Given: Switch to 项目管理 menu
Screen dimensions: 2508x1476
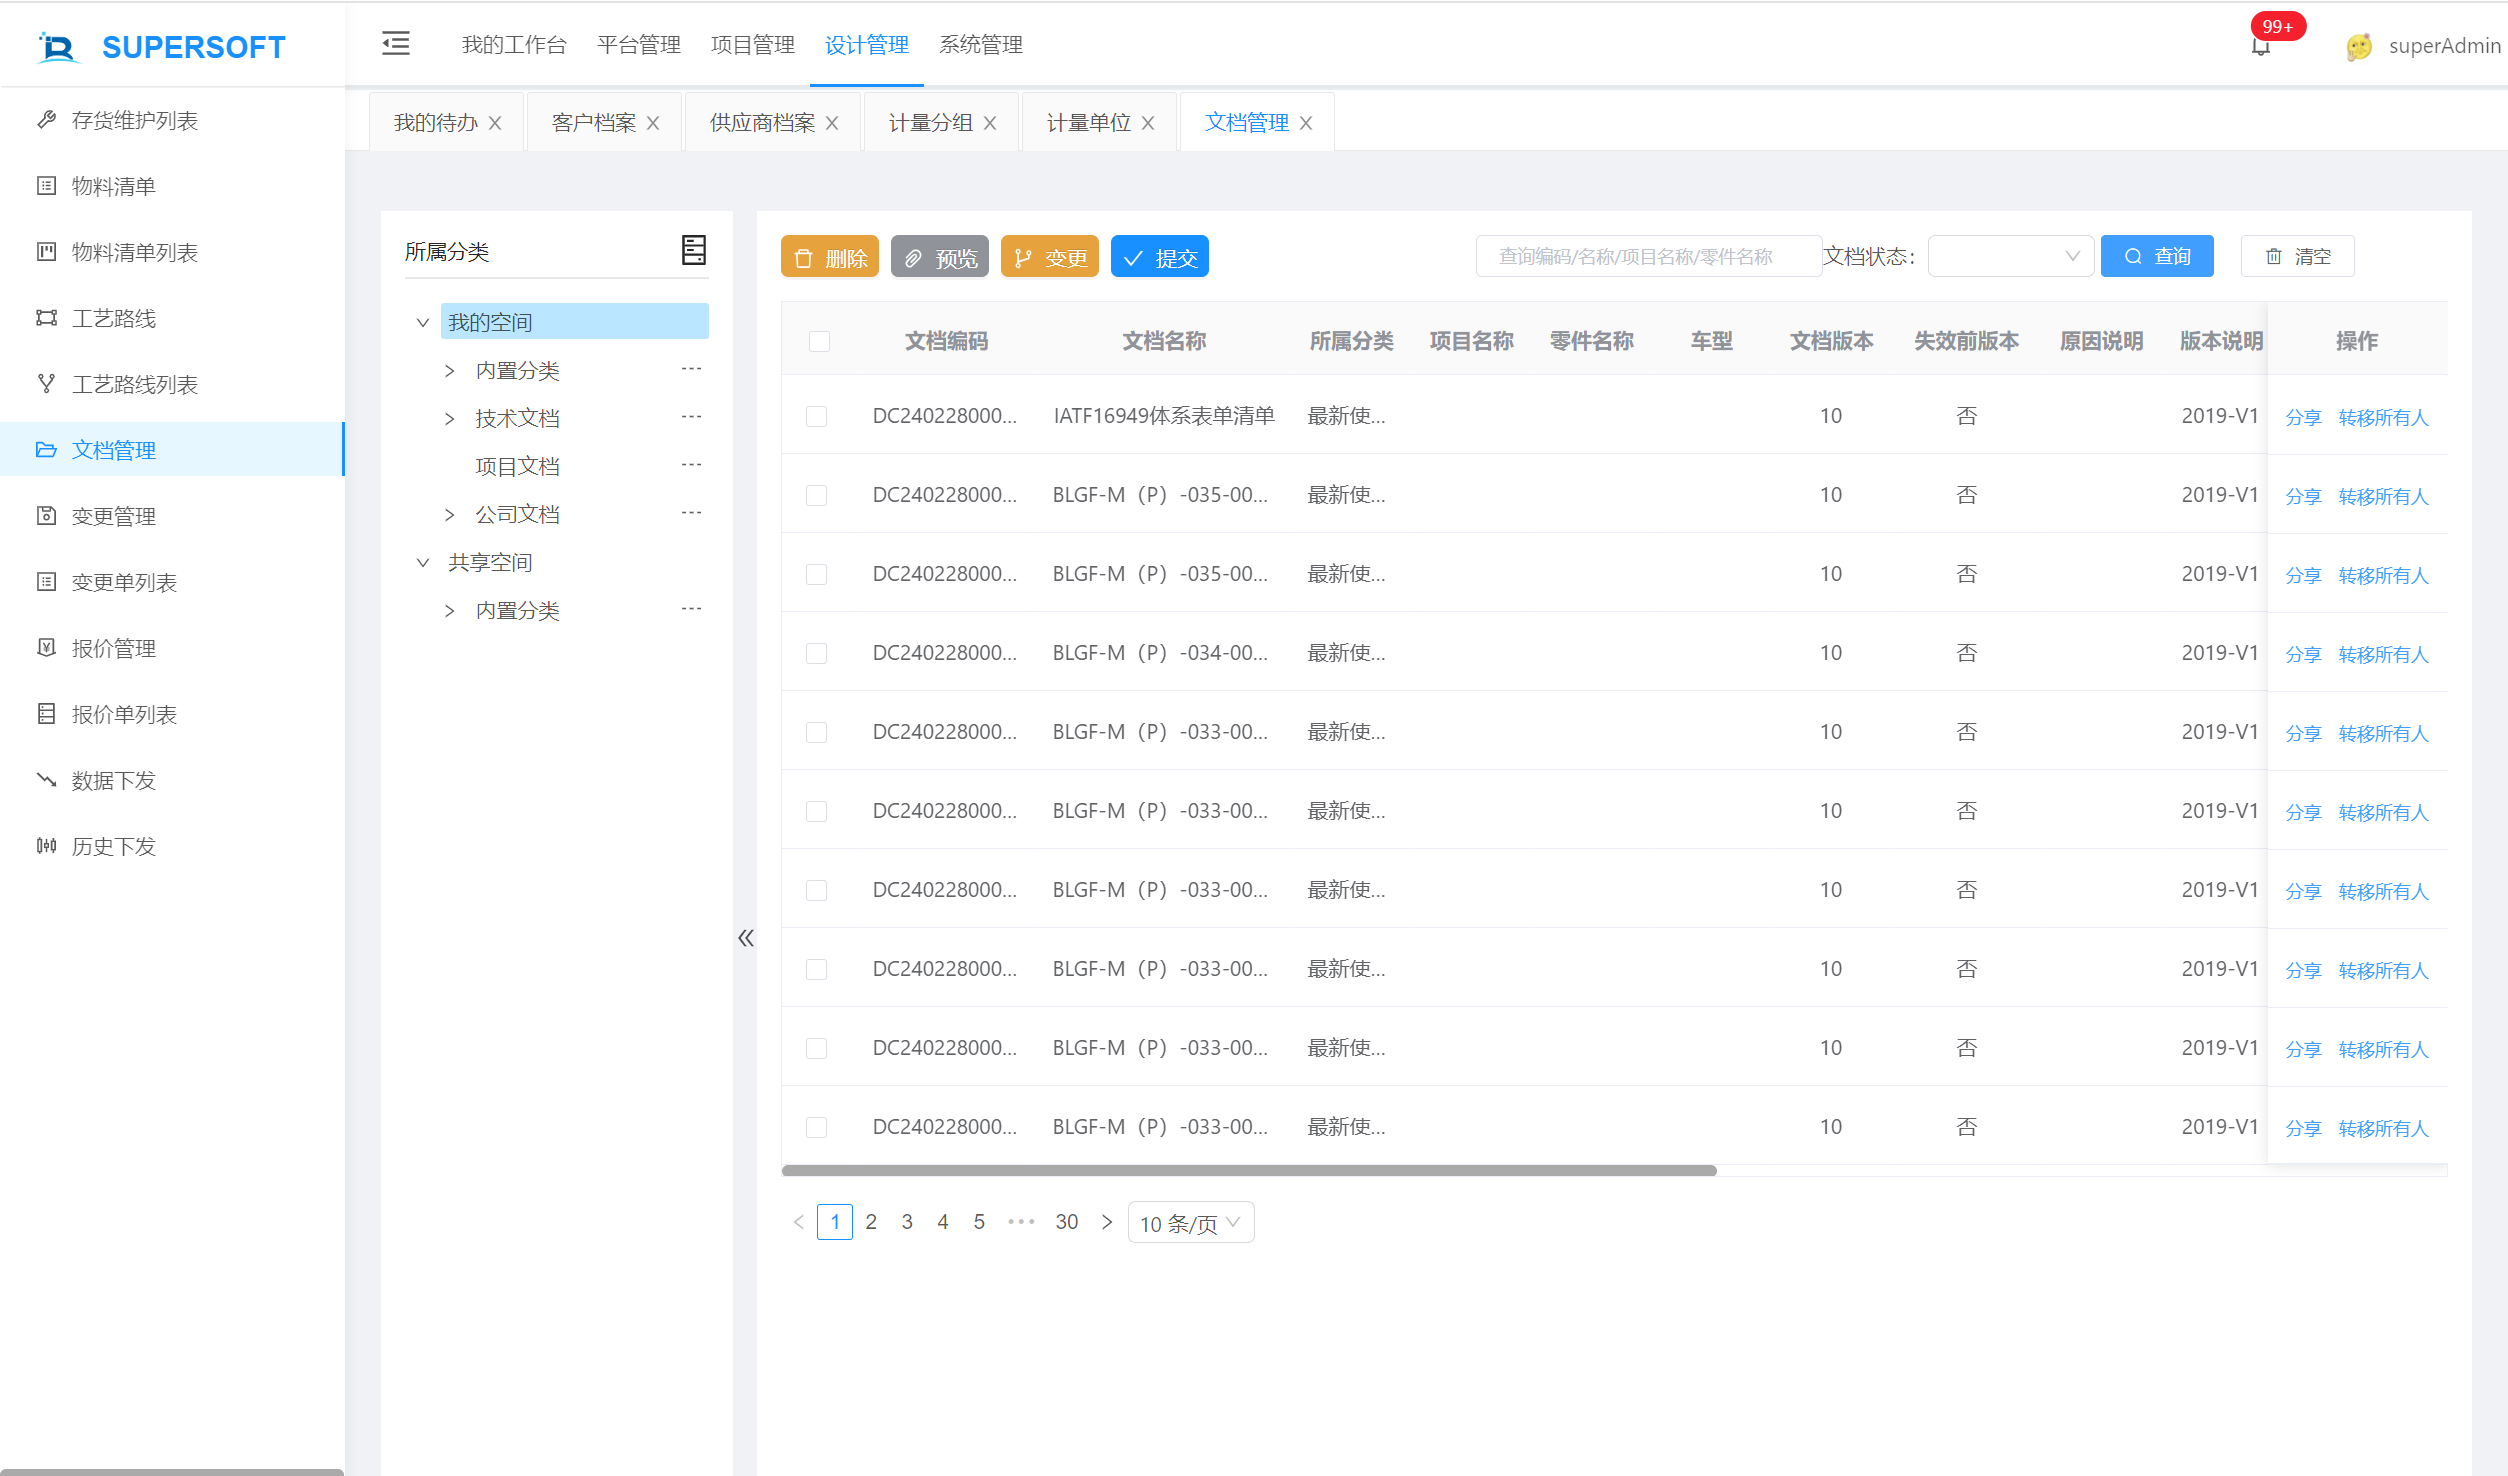Looking at the screenshot, I should (x=752, y=45).
